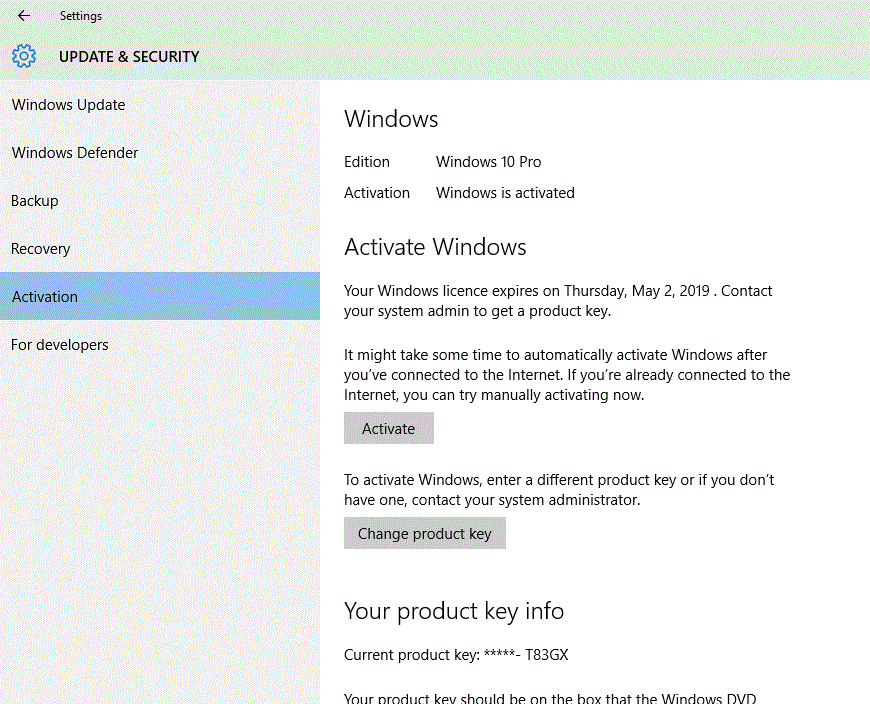Viewport: 870px width, 704px height.
Task: Select Backup in the sidebar
Action: (160, 201)
